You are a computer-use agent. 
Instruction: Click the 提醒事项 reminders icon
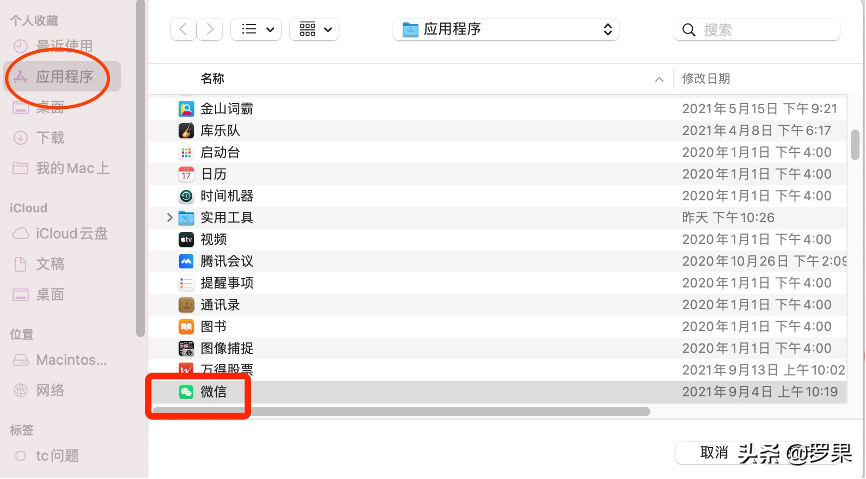coord(186,283)
